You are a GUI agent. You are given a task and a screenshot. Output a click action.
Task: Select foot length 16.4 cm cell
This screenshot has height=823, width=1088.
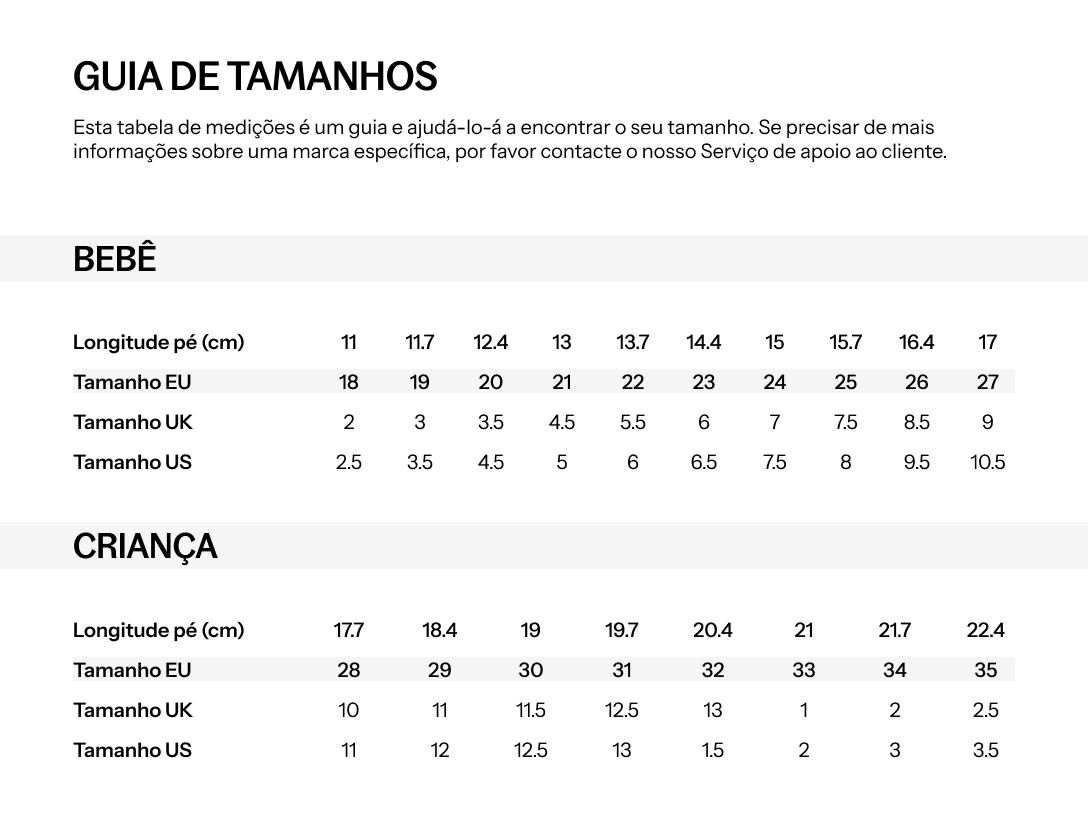917,342
